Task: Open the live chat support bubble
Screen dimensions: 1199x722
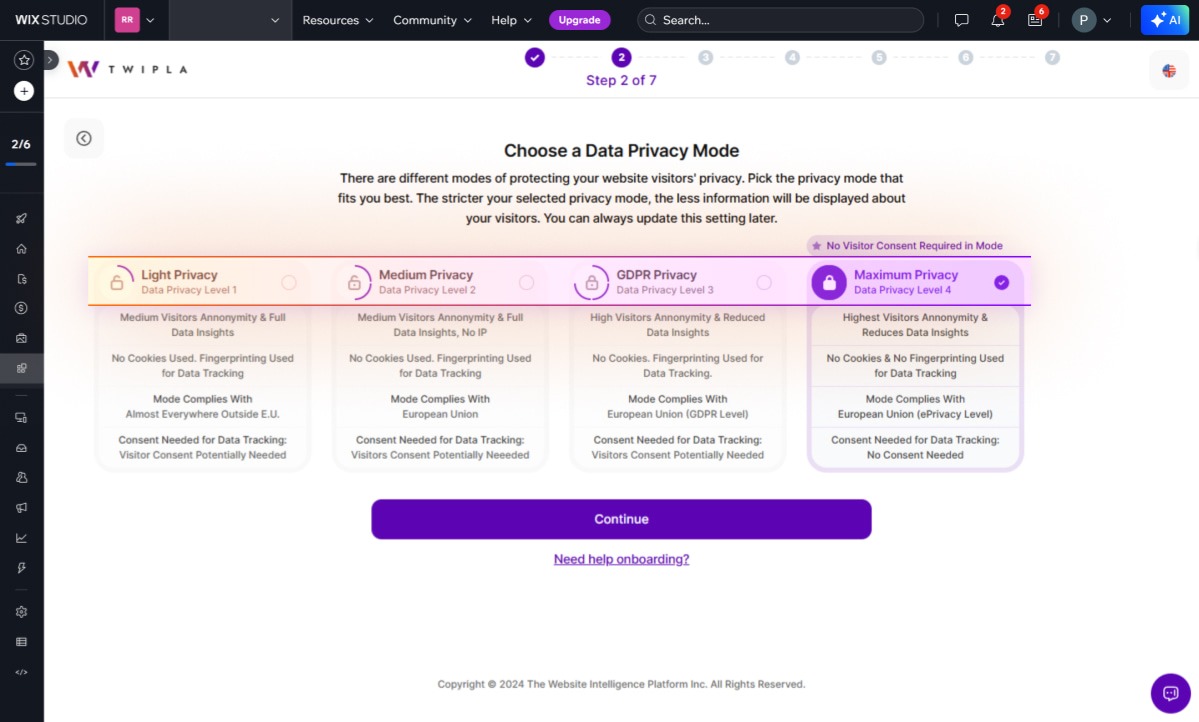Action: pos(1170,693)
